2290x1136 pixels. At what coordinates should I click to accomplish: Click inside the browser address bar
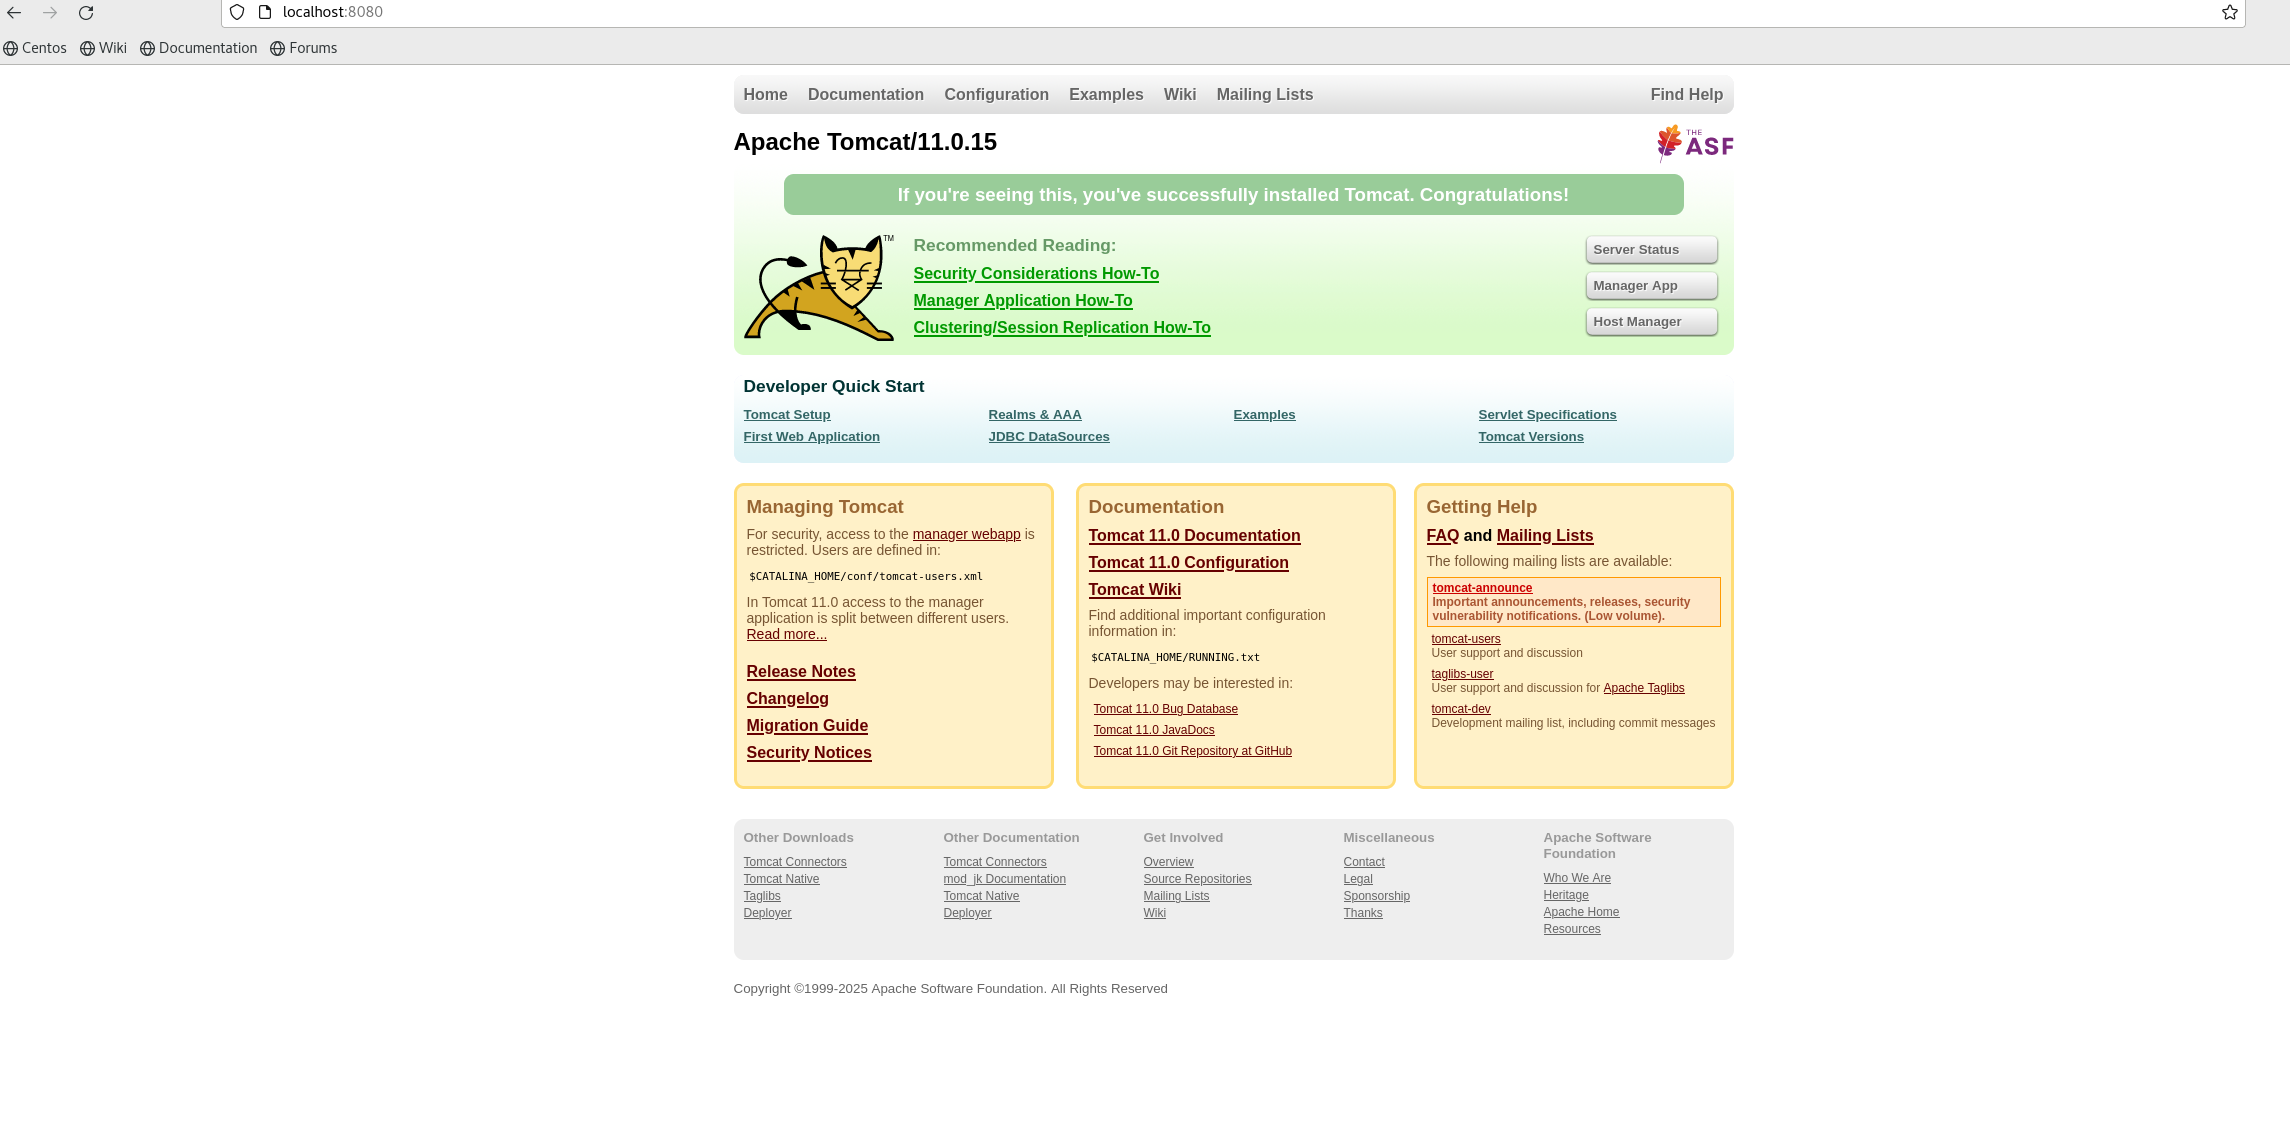[600, 12]
